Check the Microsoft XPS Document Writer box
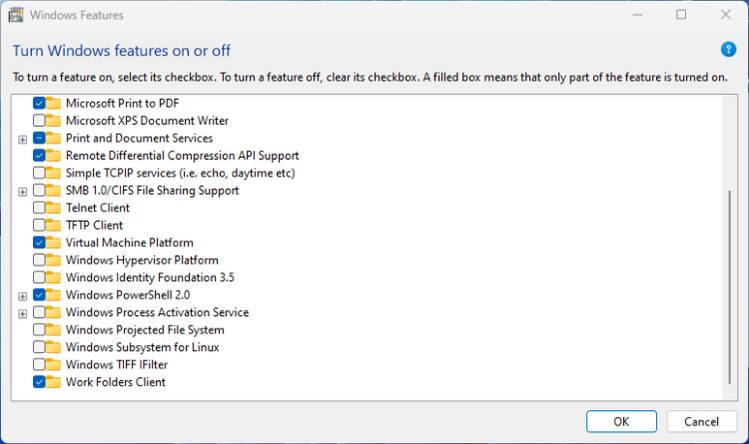Image resolution: width=749 pixels, height=444 pixels. click(39, 121)
